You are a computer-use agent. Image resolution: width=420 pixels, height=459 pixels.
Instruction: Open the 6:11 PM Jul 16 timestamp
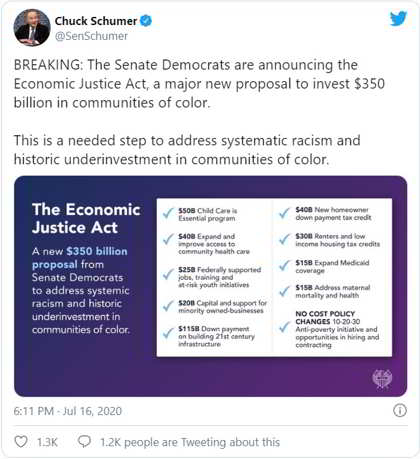coord(68,411)
